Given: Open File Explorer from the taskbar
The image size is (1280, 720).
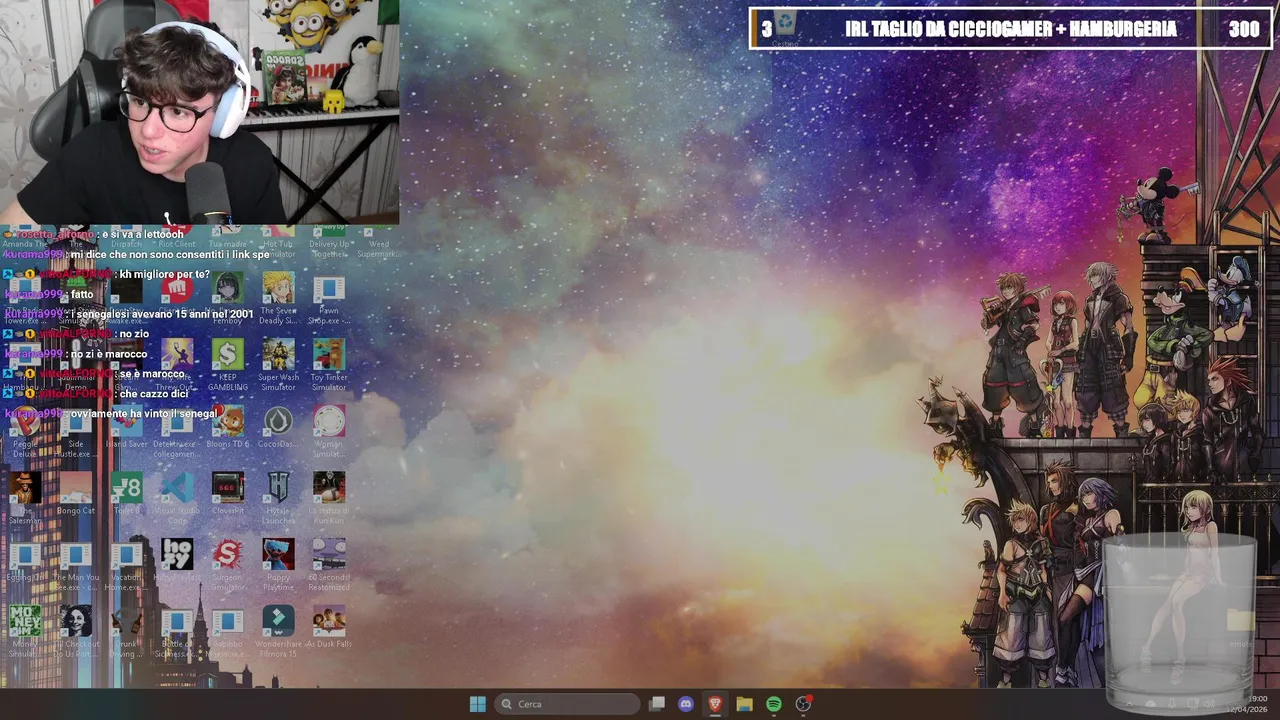Looking at the screenshot, I should click(744, 704).
